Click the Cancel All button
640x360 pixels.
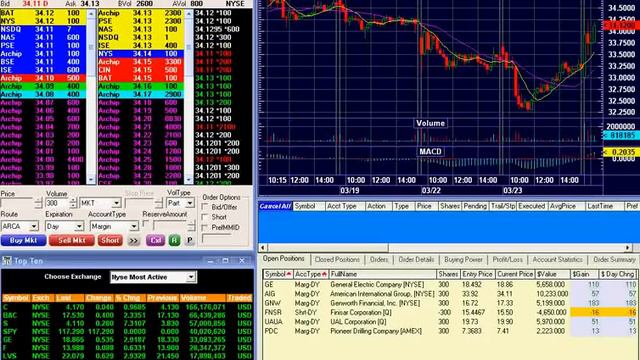click(275, 206)
